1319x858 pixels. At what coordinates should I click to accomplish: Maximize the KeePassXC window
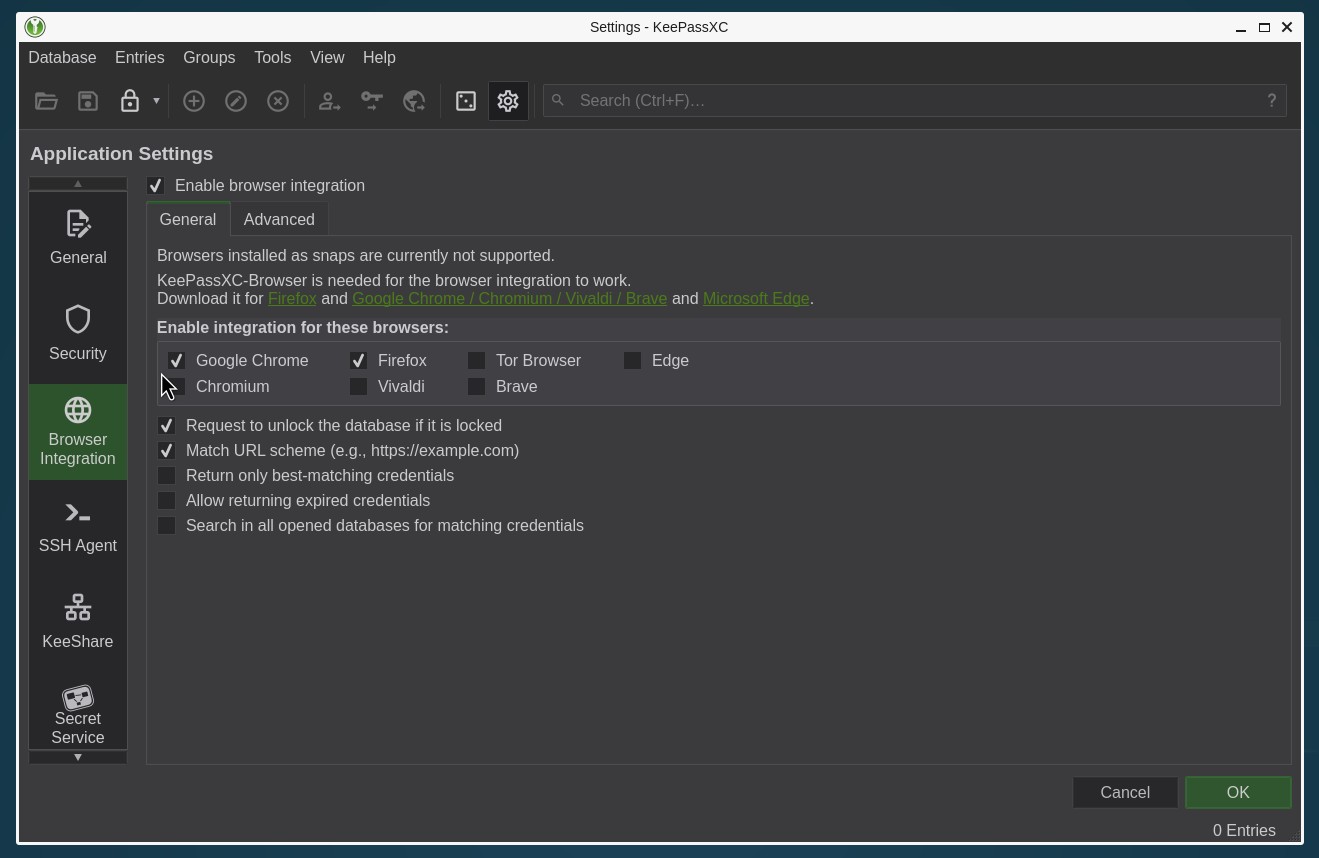click(1264, 27)
